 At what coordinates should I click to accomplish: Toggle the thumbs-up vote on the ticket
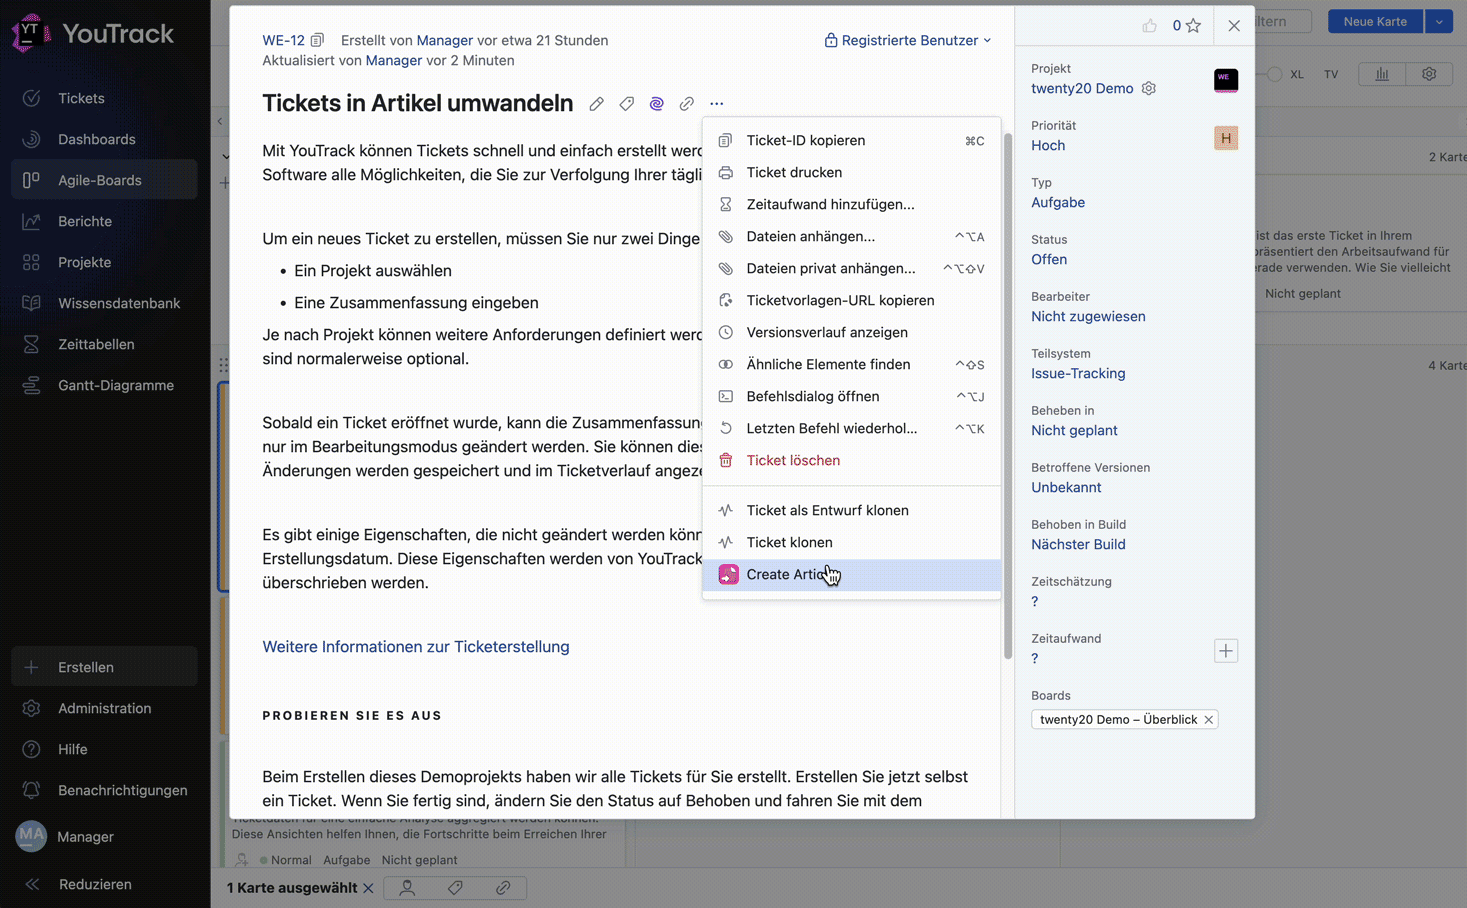tap(1149, 26)
